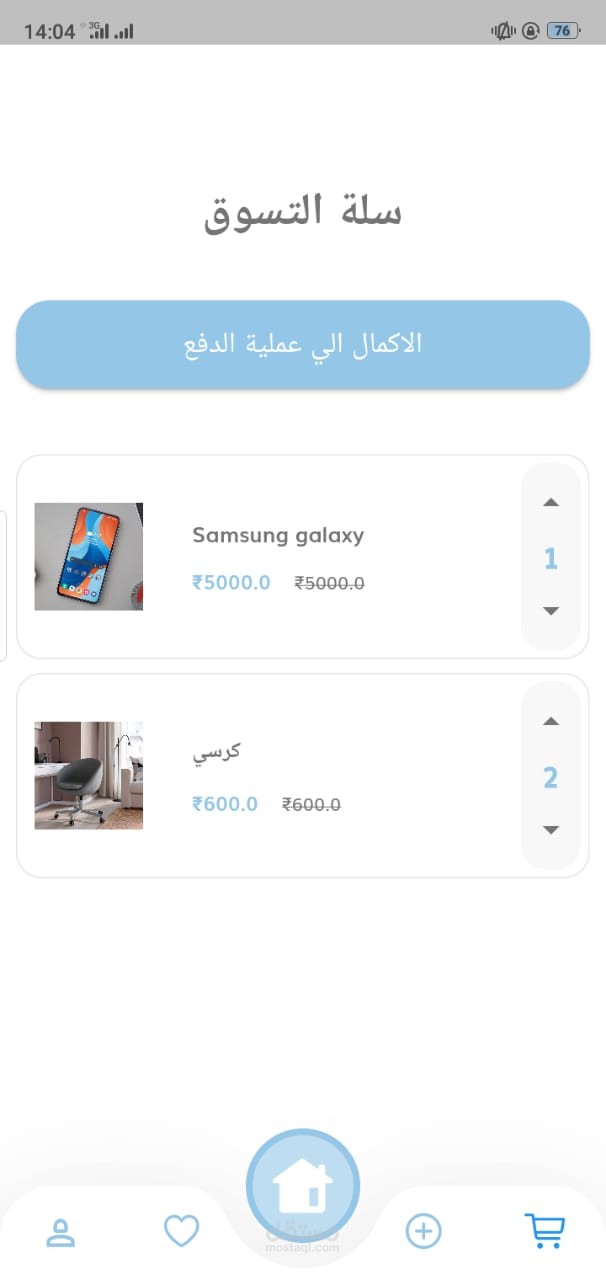Image resolution: width=606 pixels, height=1280 pixels.
Task: Tap the battery indicator in status bar
Action: click(562, 31)
